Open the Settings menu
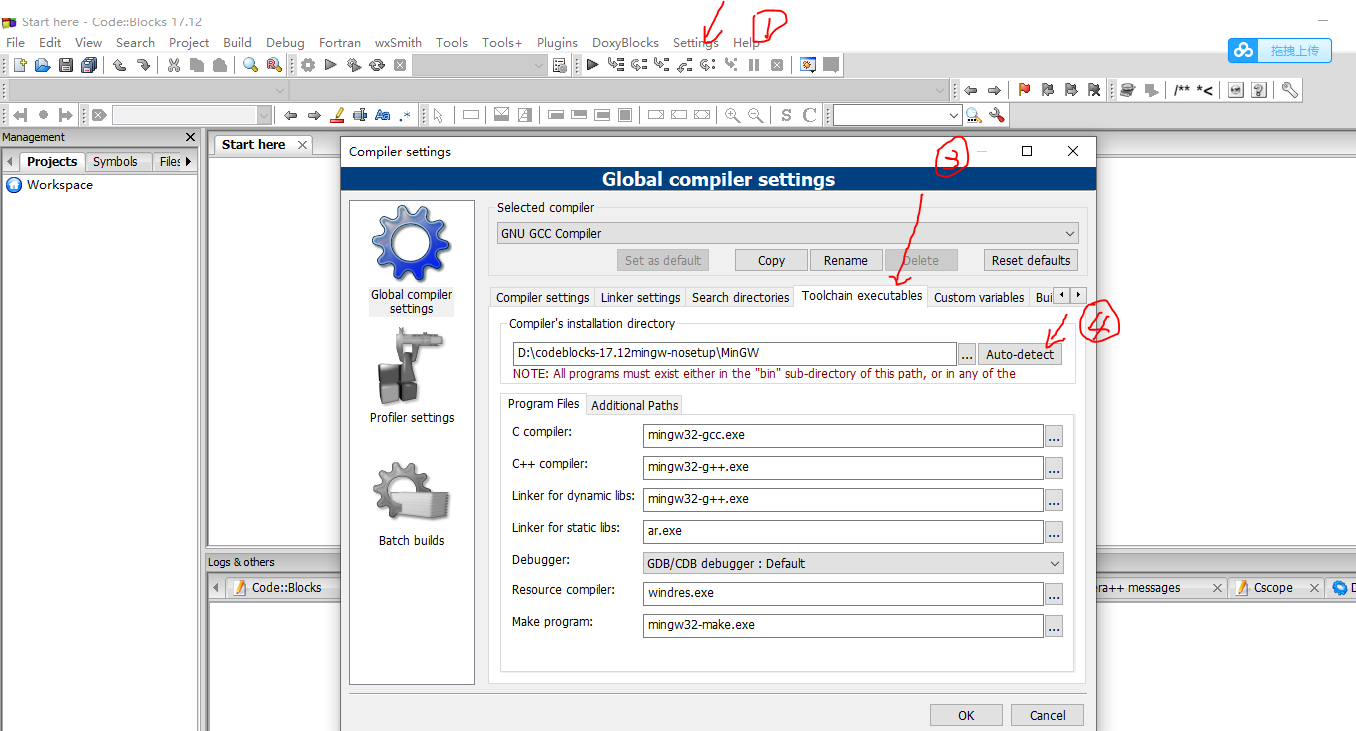Image resolution: width=1356 pixels, height=731 pixels. coord(695,42)
